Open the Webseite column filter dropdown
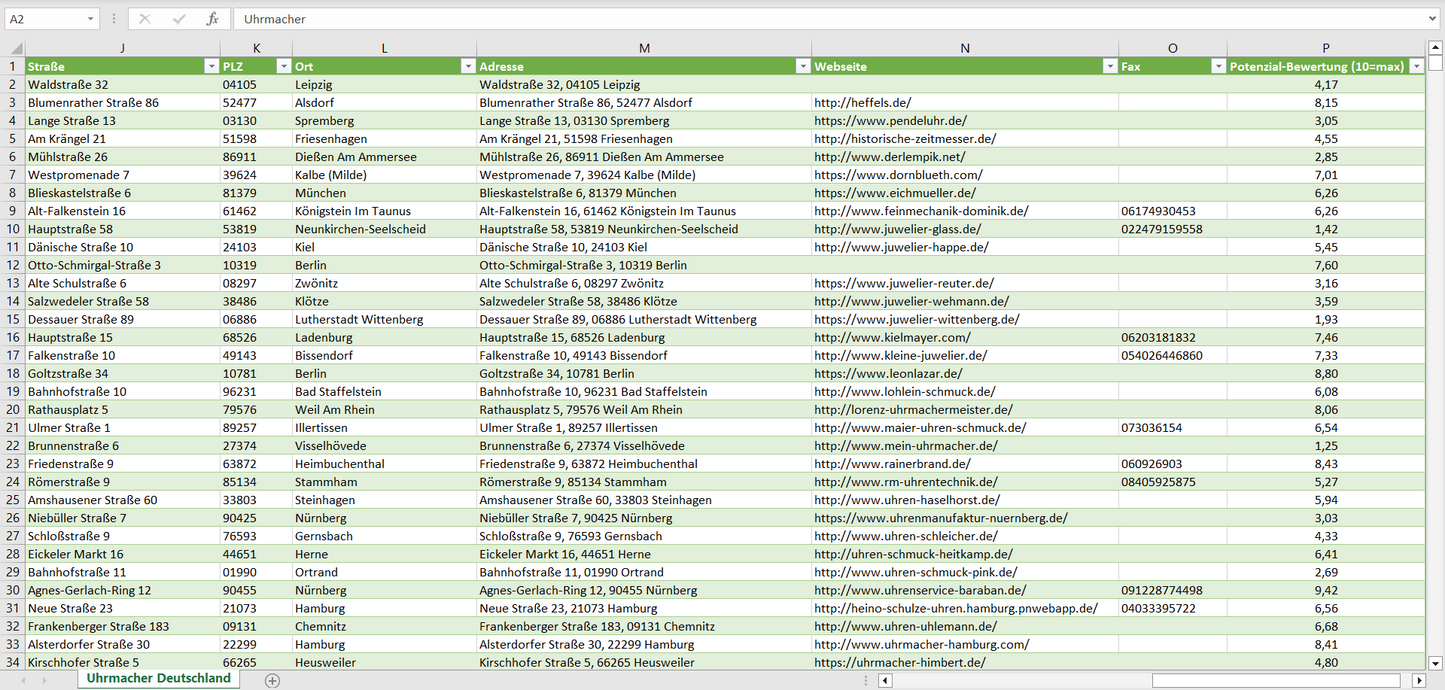This screenshot has width=1445, height=690. (1109, 66)
